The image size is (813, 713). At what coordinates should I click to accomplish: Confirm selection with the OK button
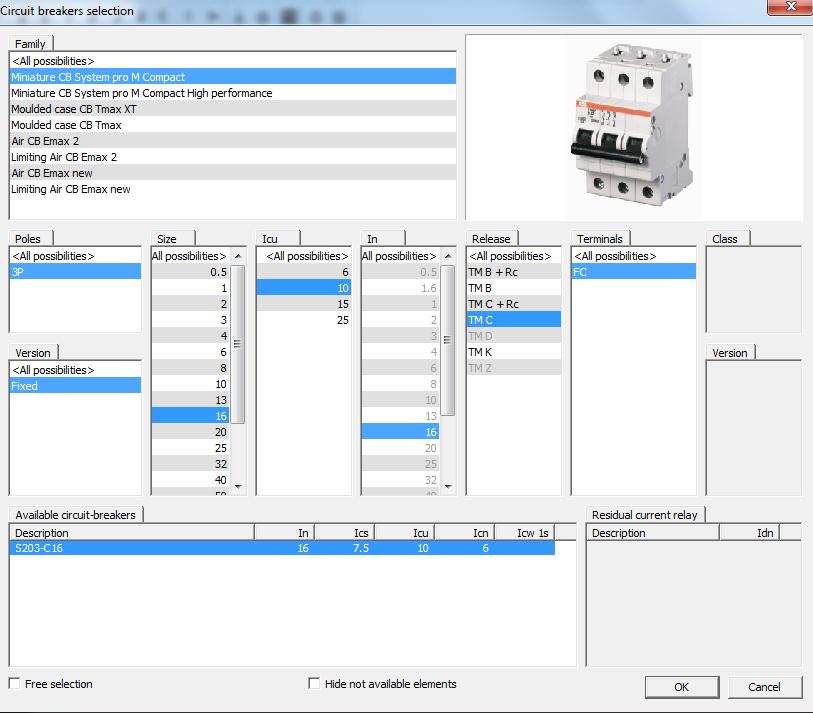pos(682,687)
